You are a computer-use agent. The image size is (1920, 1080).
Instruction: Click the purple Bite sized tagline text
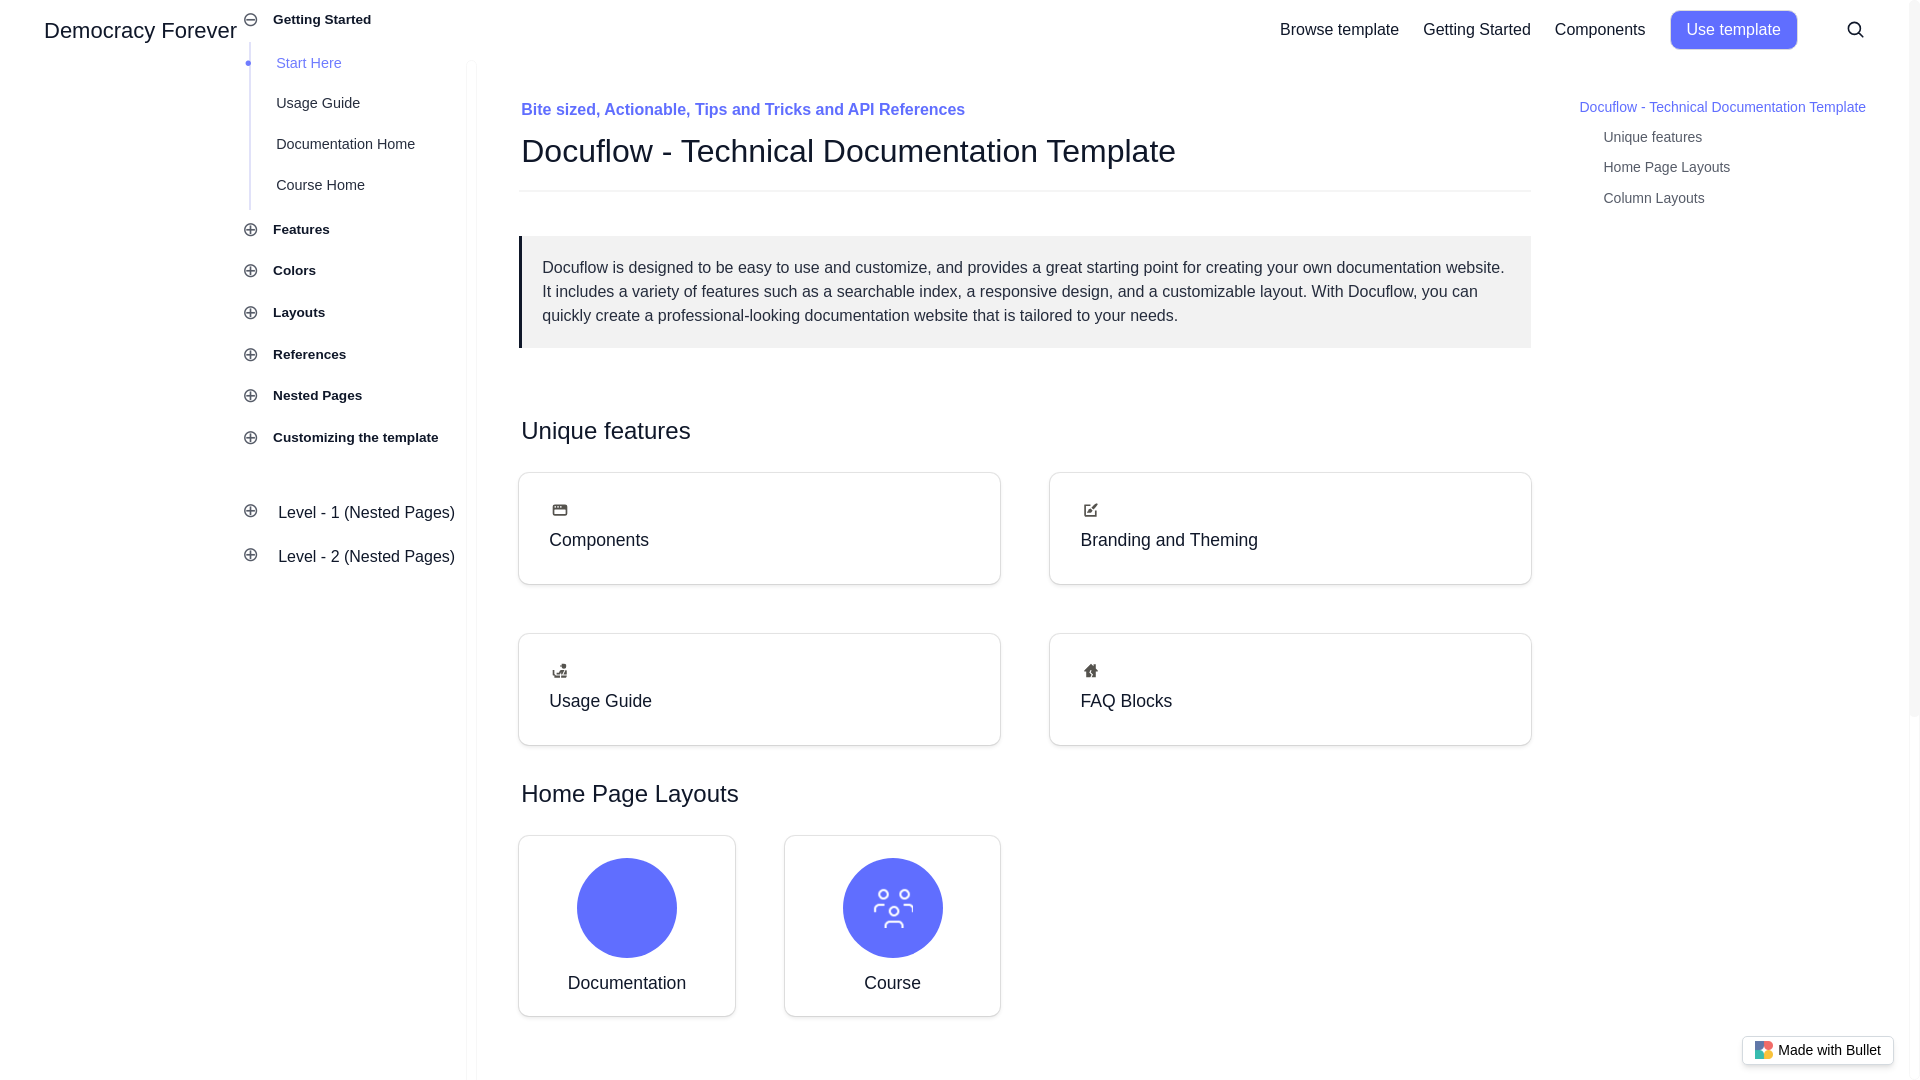tap(742, 110)
